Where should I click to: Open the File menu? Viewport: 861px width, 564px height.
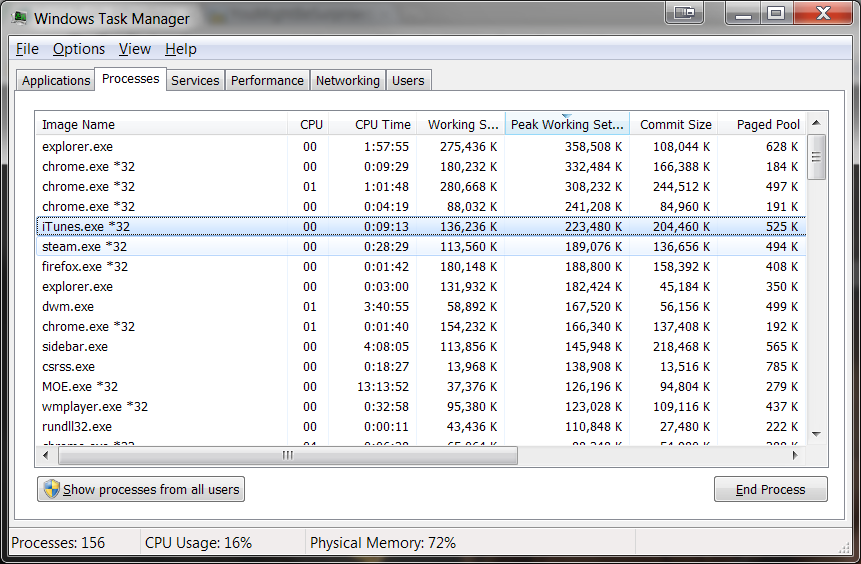(27, 49)
